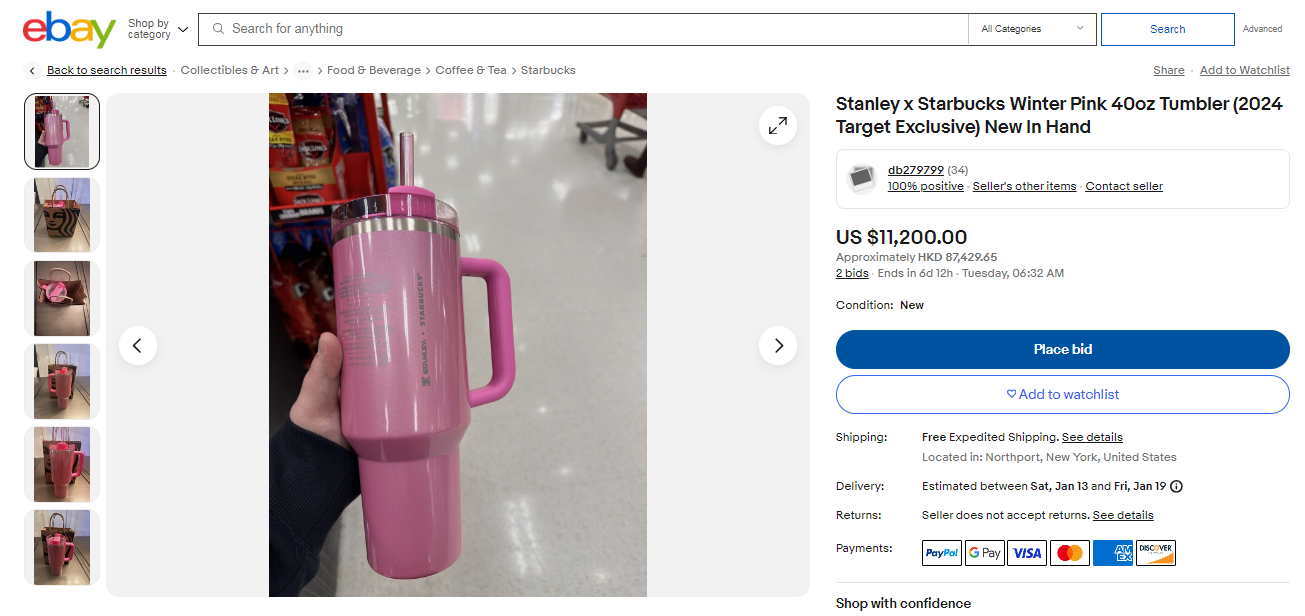Select the second thumbnail with Starbucks bag

click(62, 215)
